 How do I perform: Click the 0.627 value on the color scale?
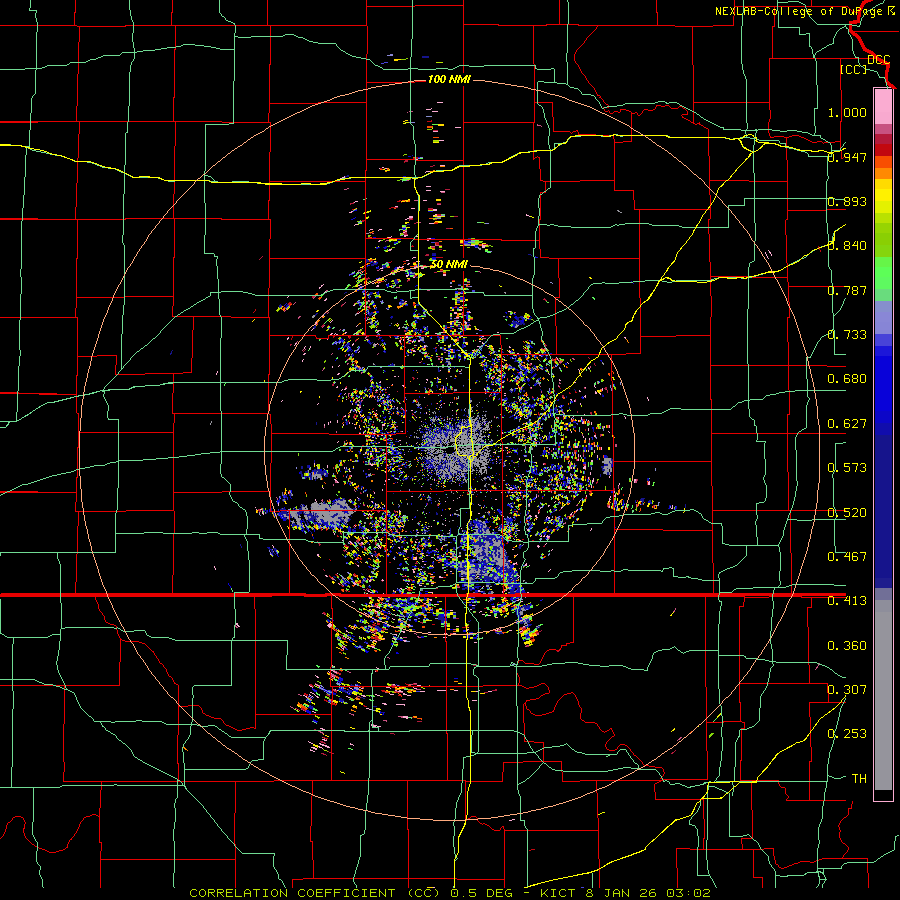pyautogui.click(x=847, y=424)
